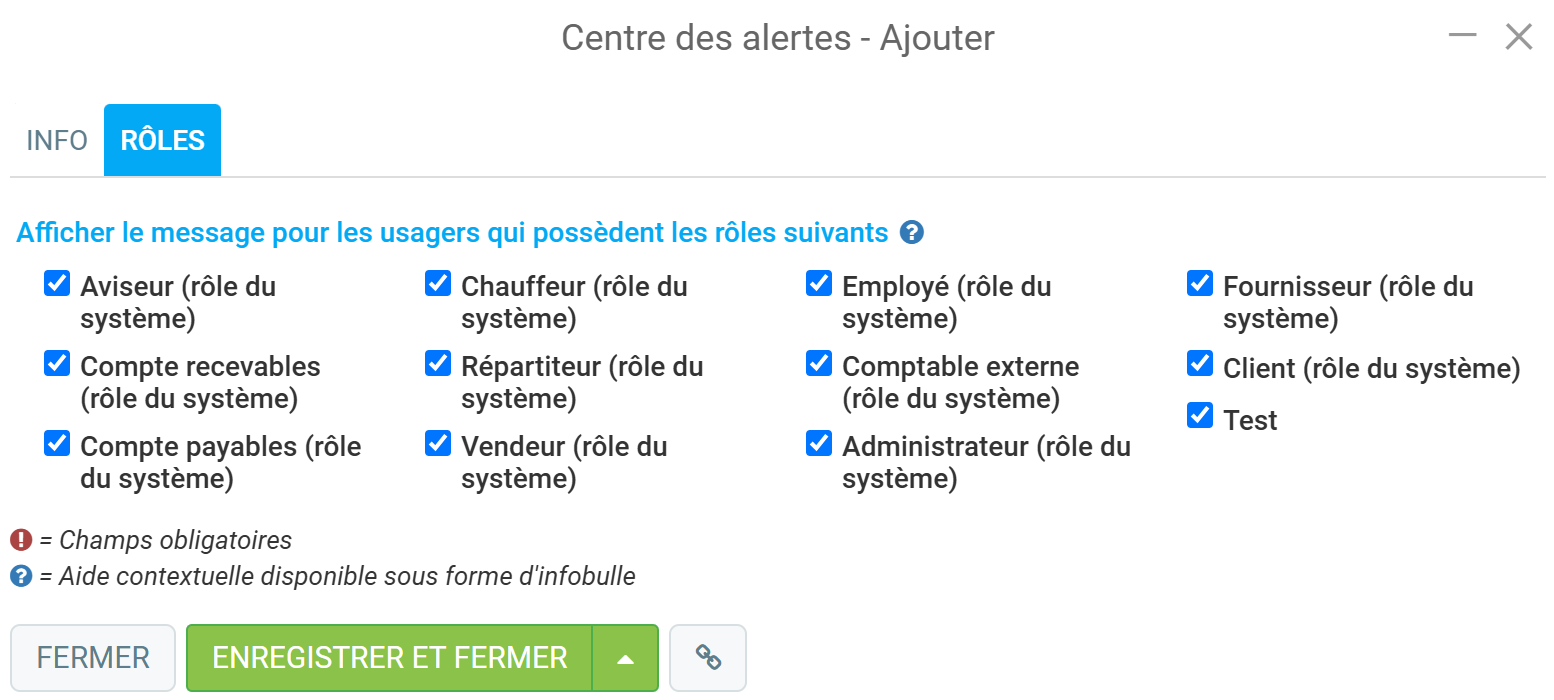Toggle the Fournisseur role checkbox
This screenshot has height=700, width=1554.
(x=1200, y=284)
